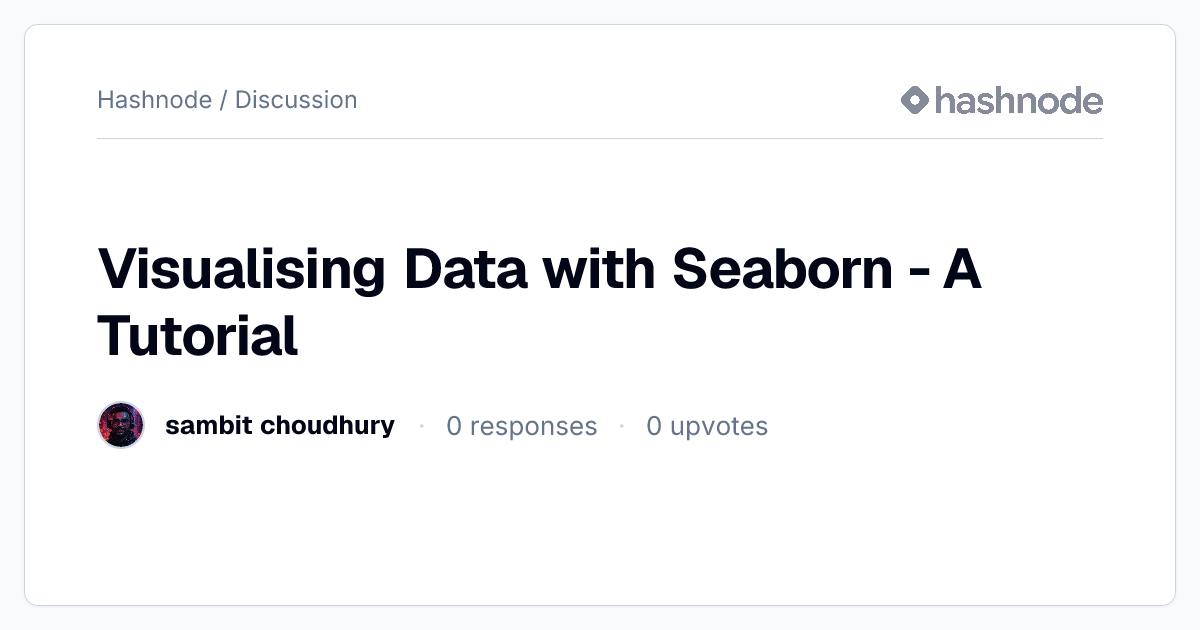The image size is (1200, 630).
Task: Click the slash separator in the breadcrumb
Action: tap(224, 100)
